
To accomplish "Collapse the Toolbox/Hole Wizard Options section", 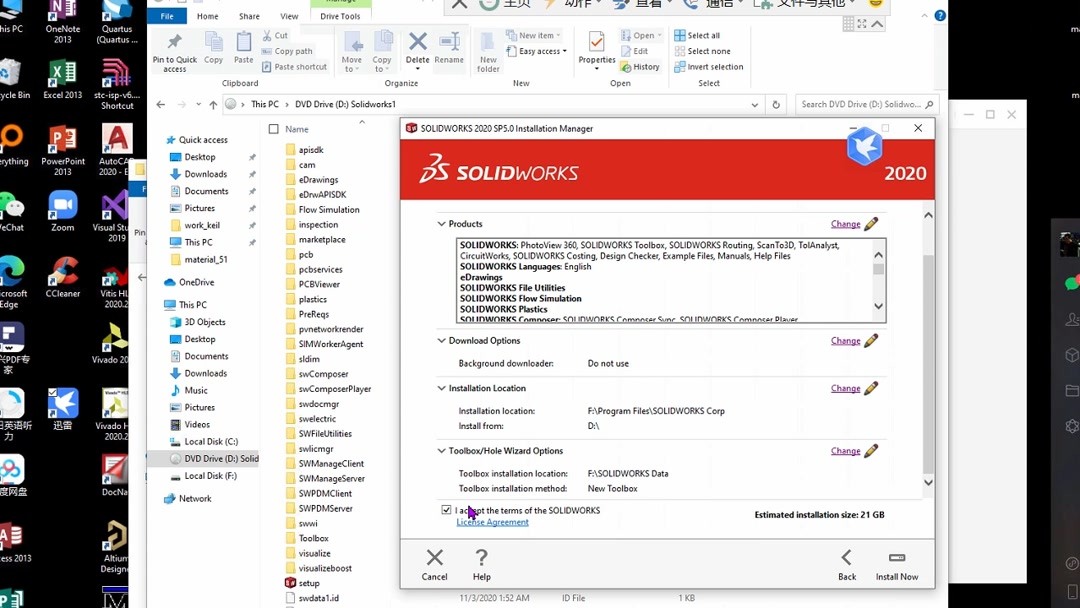I will tap(440, 450).
